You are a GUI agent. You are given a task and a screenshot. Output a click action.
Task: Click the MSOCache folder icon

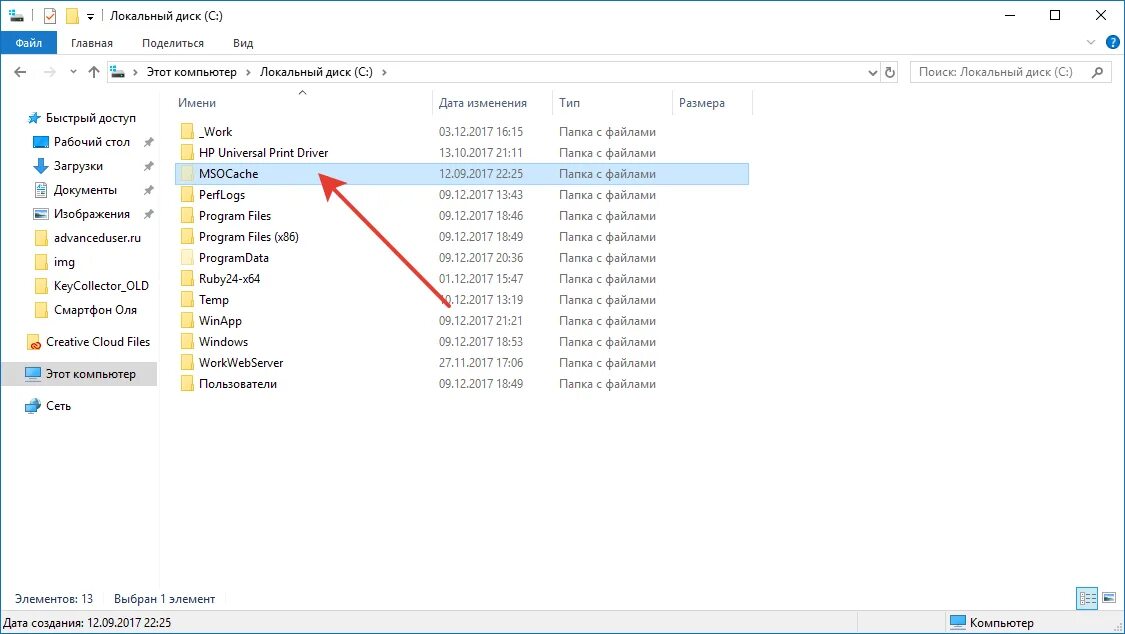click(187, 174)
